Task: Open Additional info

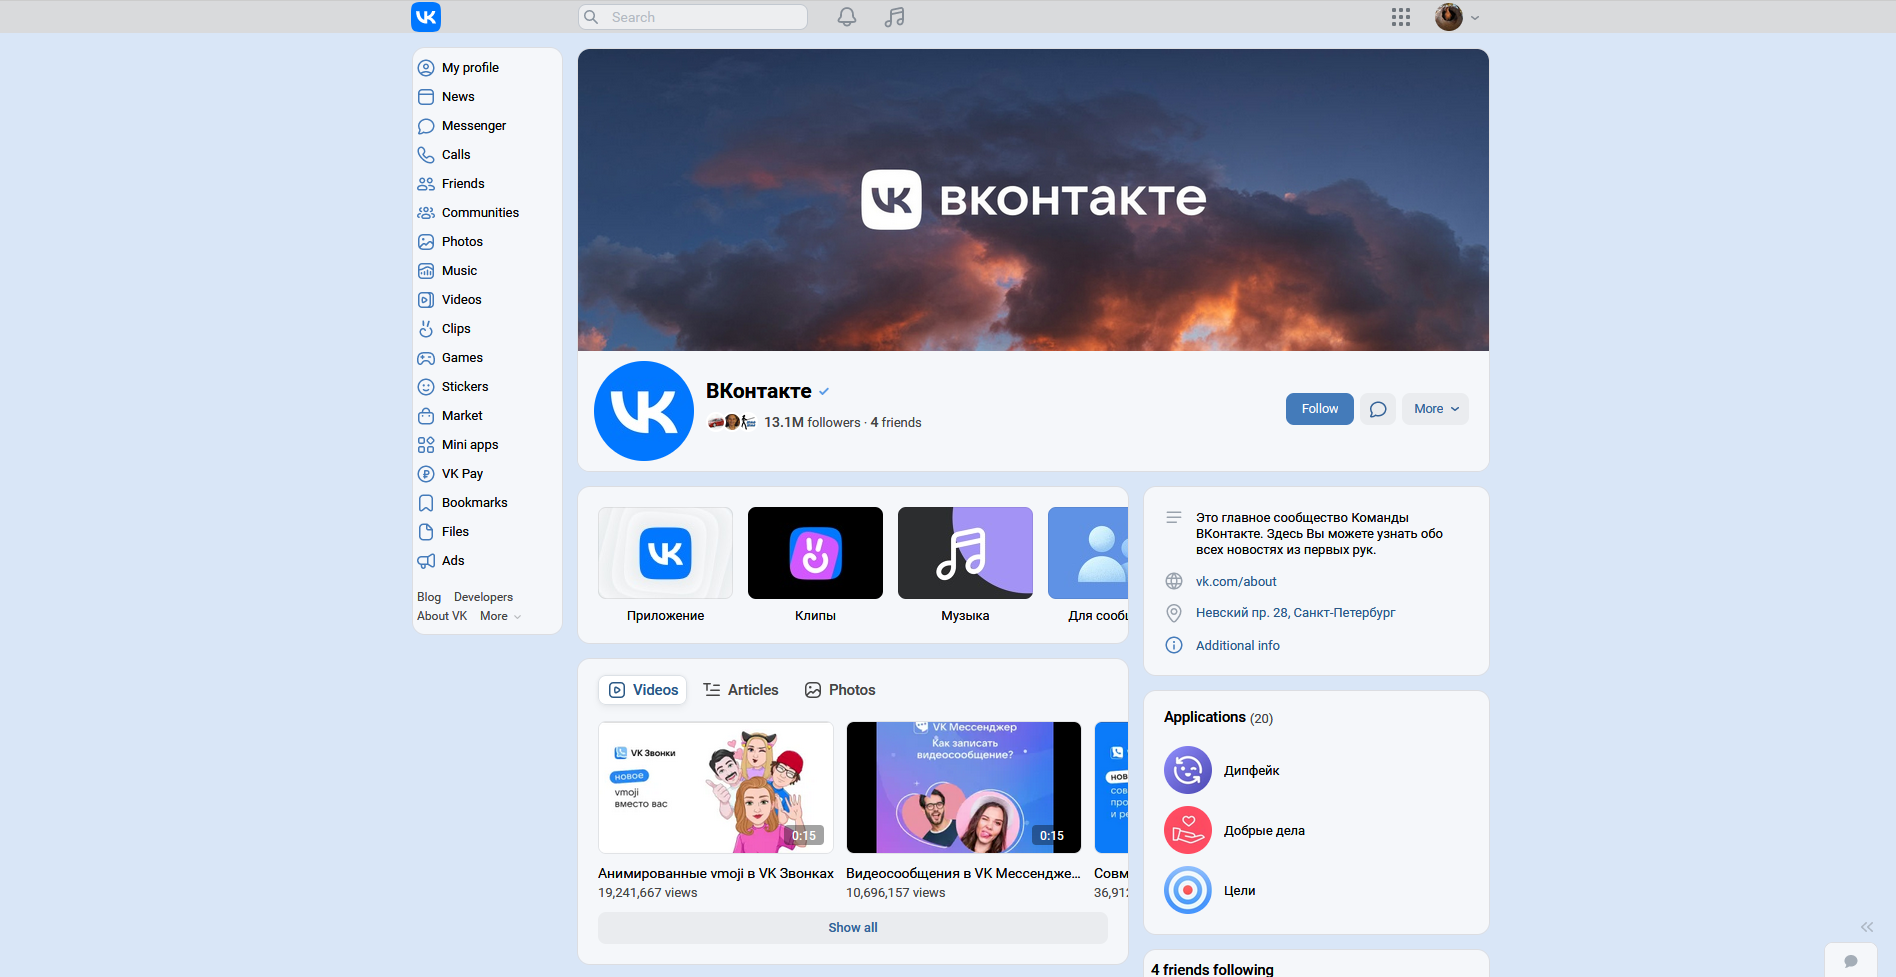Action: (1238, 646)
